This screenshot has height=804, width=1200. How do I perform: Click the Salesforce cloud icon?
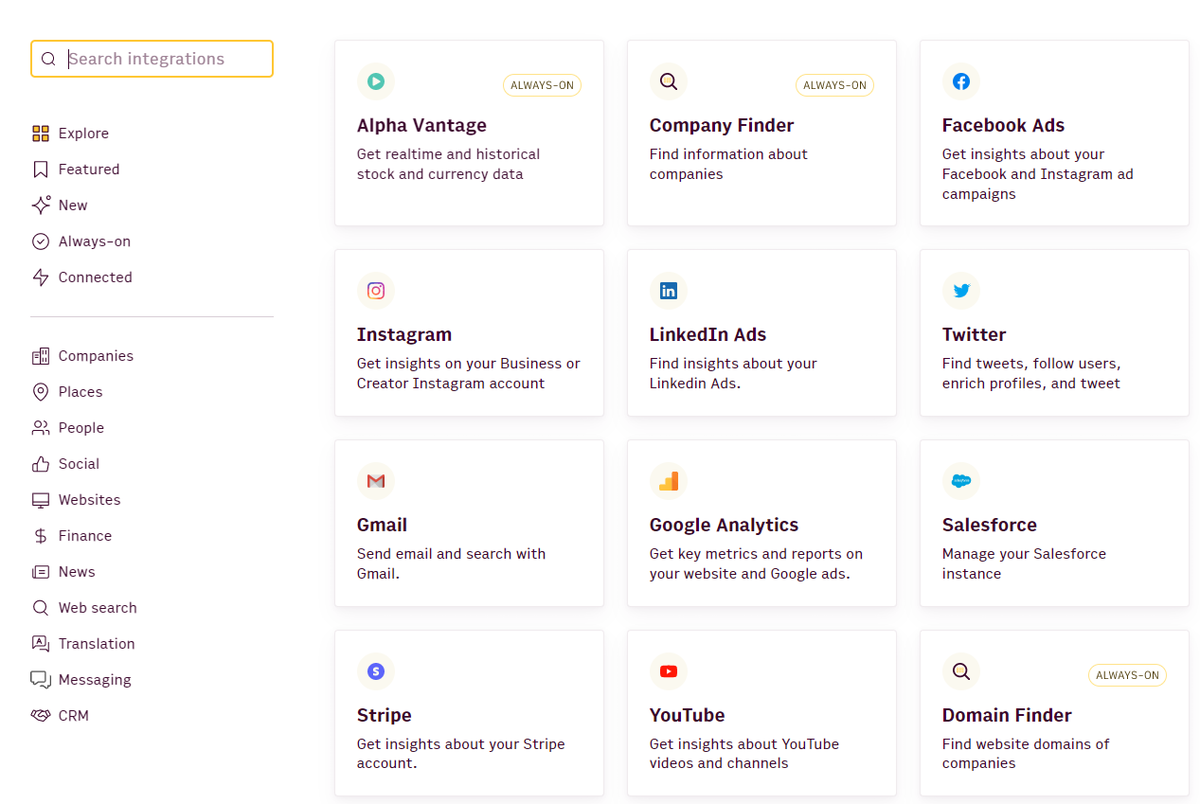pos(961,481)
